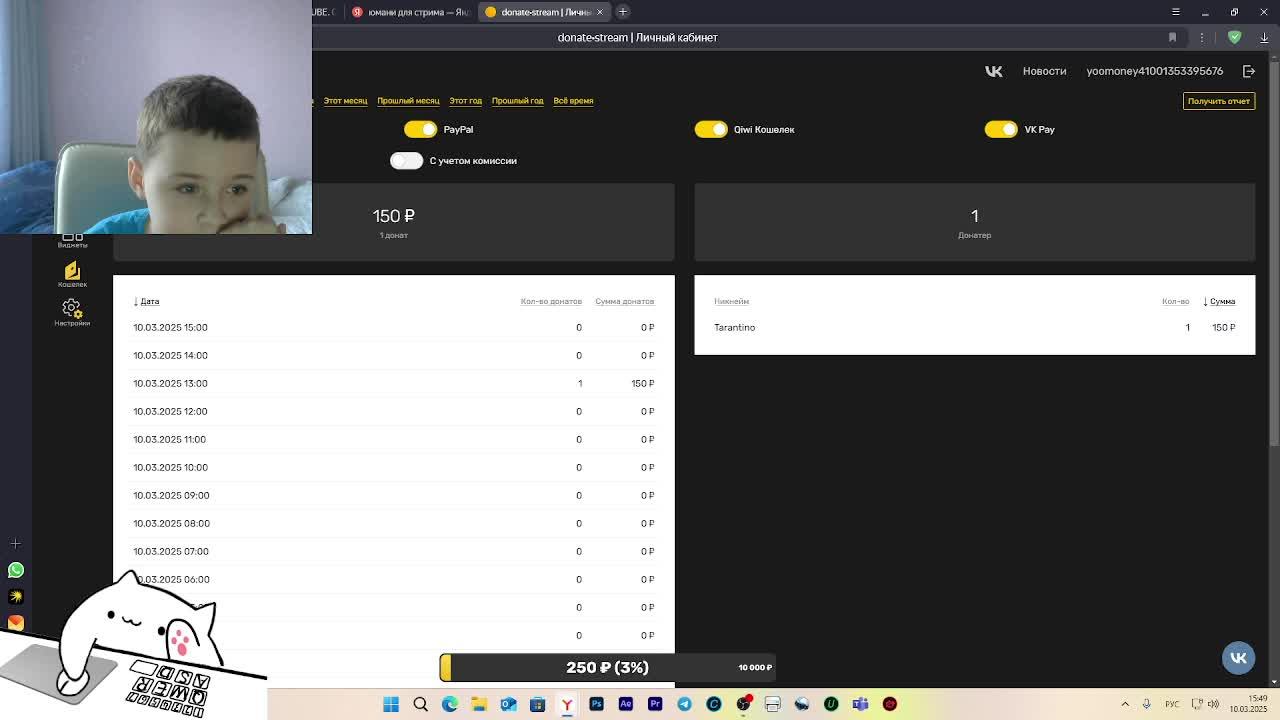Click the Получить отчет button
Image resolution: width=1280 pixels, height=720 pixels.
pos(1219,101)
